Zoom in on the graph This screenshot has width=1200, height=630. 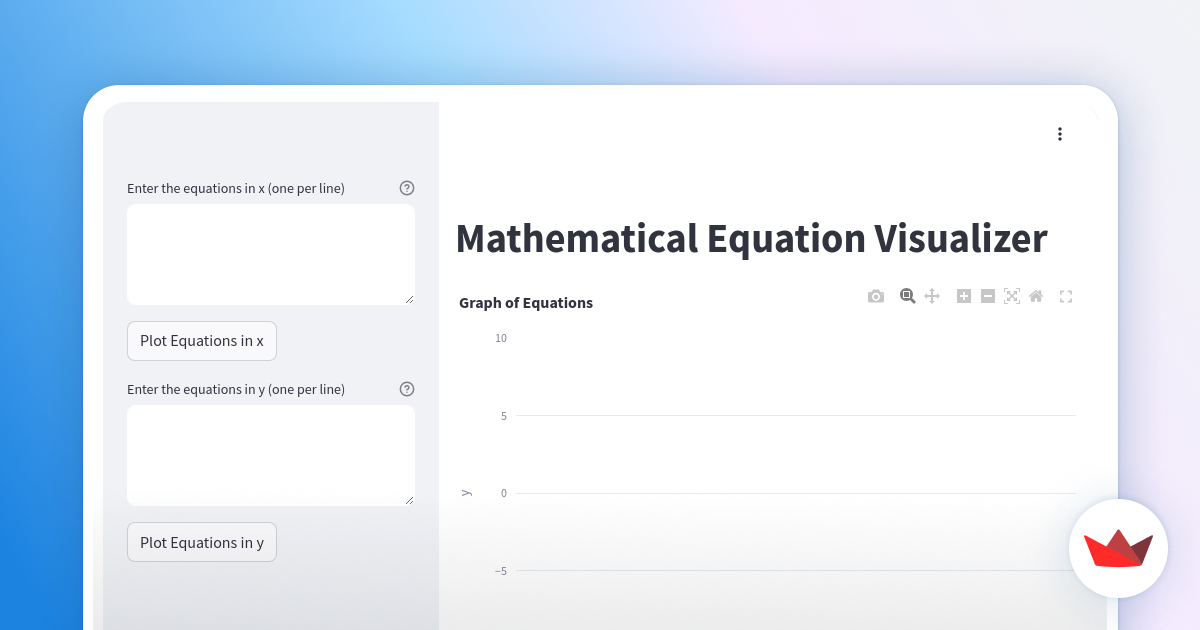tap(963, 296)
